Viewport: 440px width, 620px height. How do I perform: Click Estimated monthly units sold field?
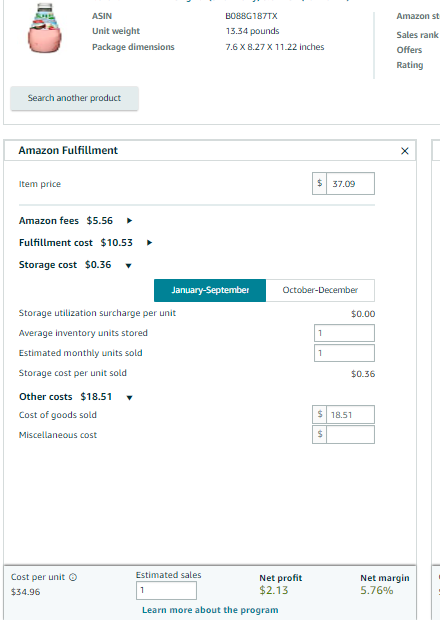[344, 353]
